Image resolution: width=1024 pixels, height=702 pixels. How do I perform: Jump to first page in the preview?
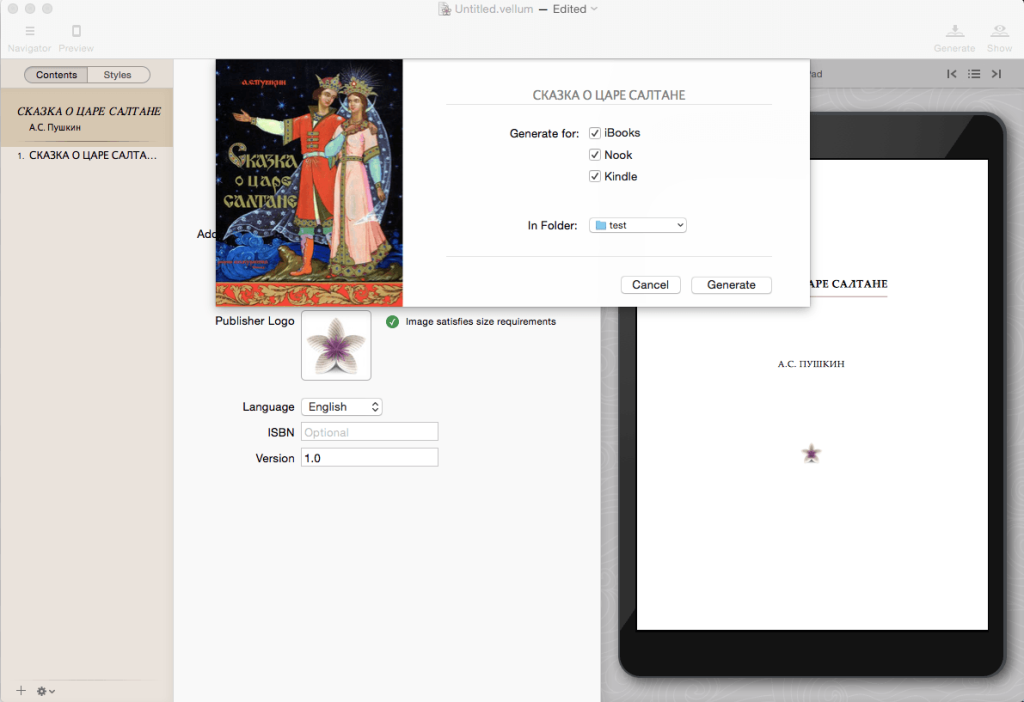click(x=951, y=73)
